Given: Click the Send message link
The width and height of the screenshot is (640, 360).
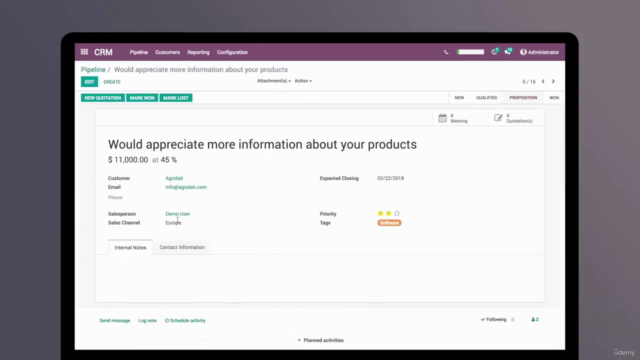Looking at the screenshot, I should click(x=115, y=320).
